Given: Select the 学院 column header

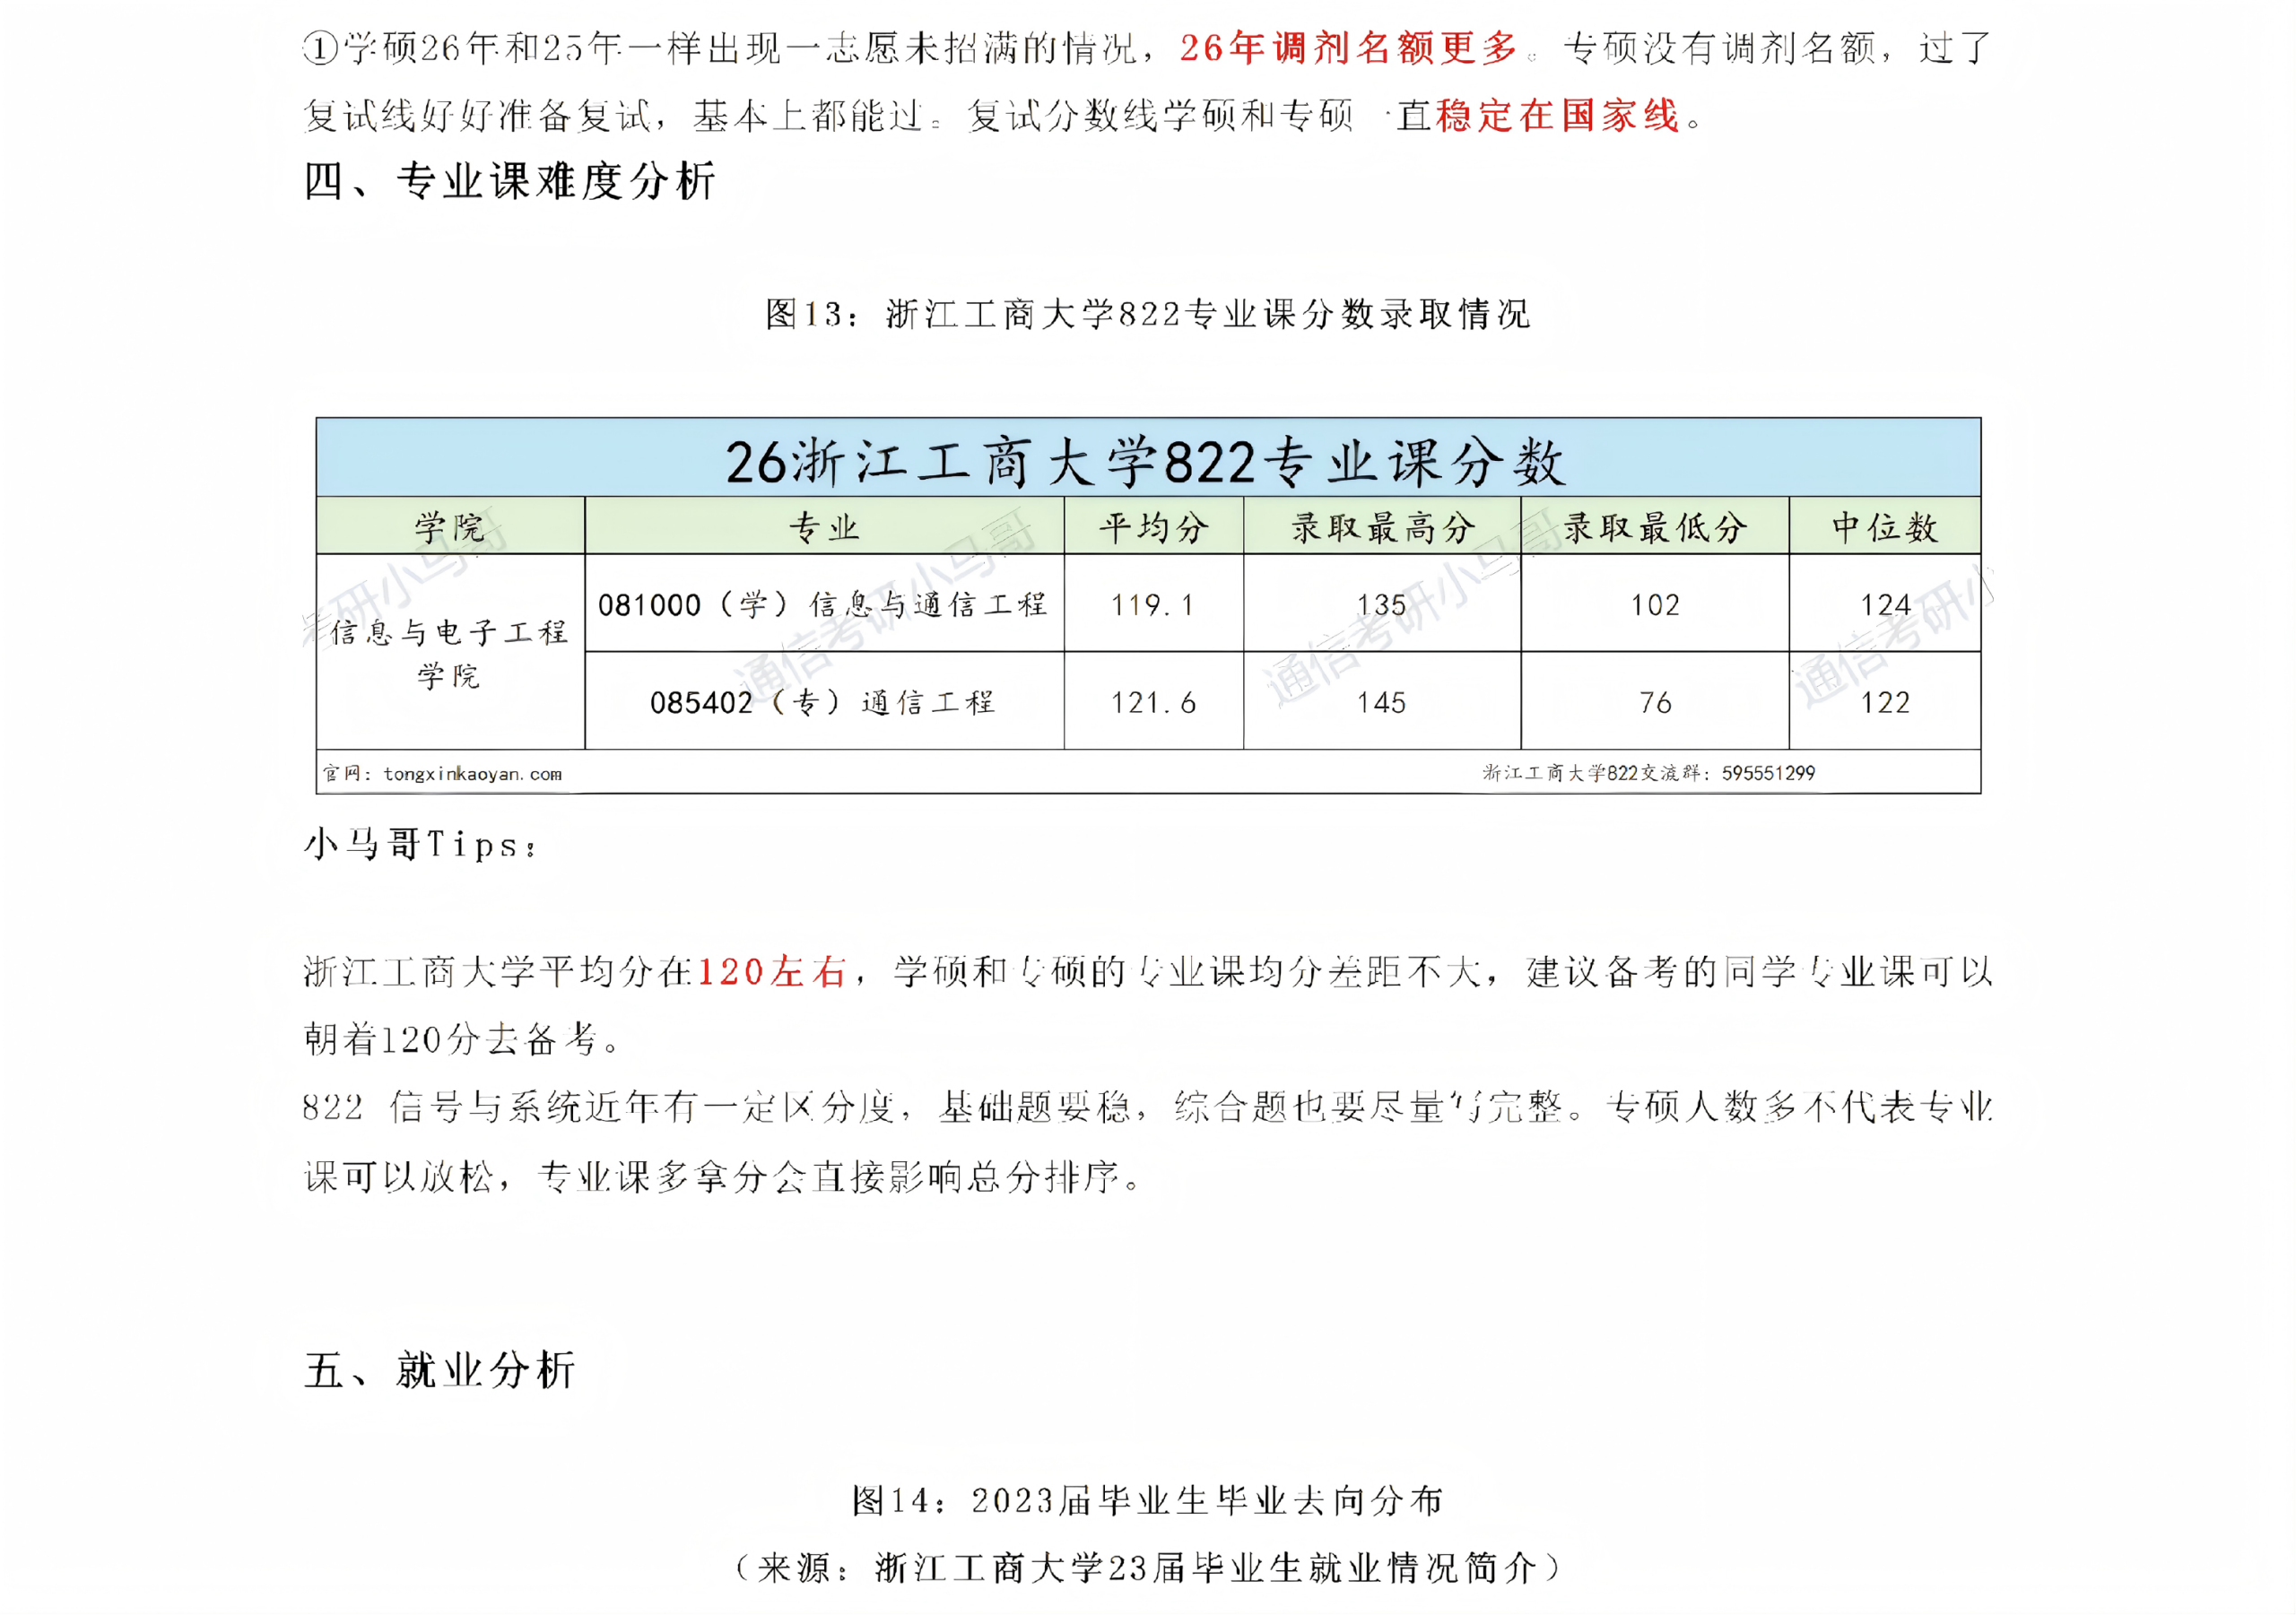Looking at the screenshot, I should tap(450, 526).
